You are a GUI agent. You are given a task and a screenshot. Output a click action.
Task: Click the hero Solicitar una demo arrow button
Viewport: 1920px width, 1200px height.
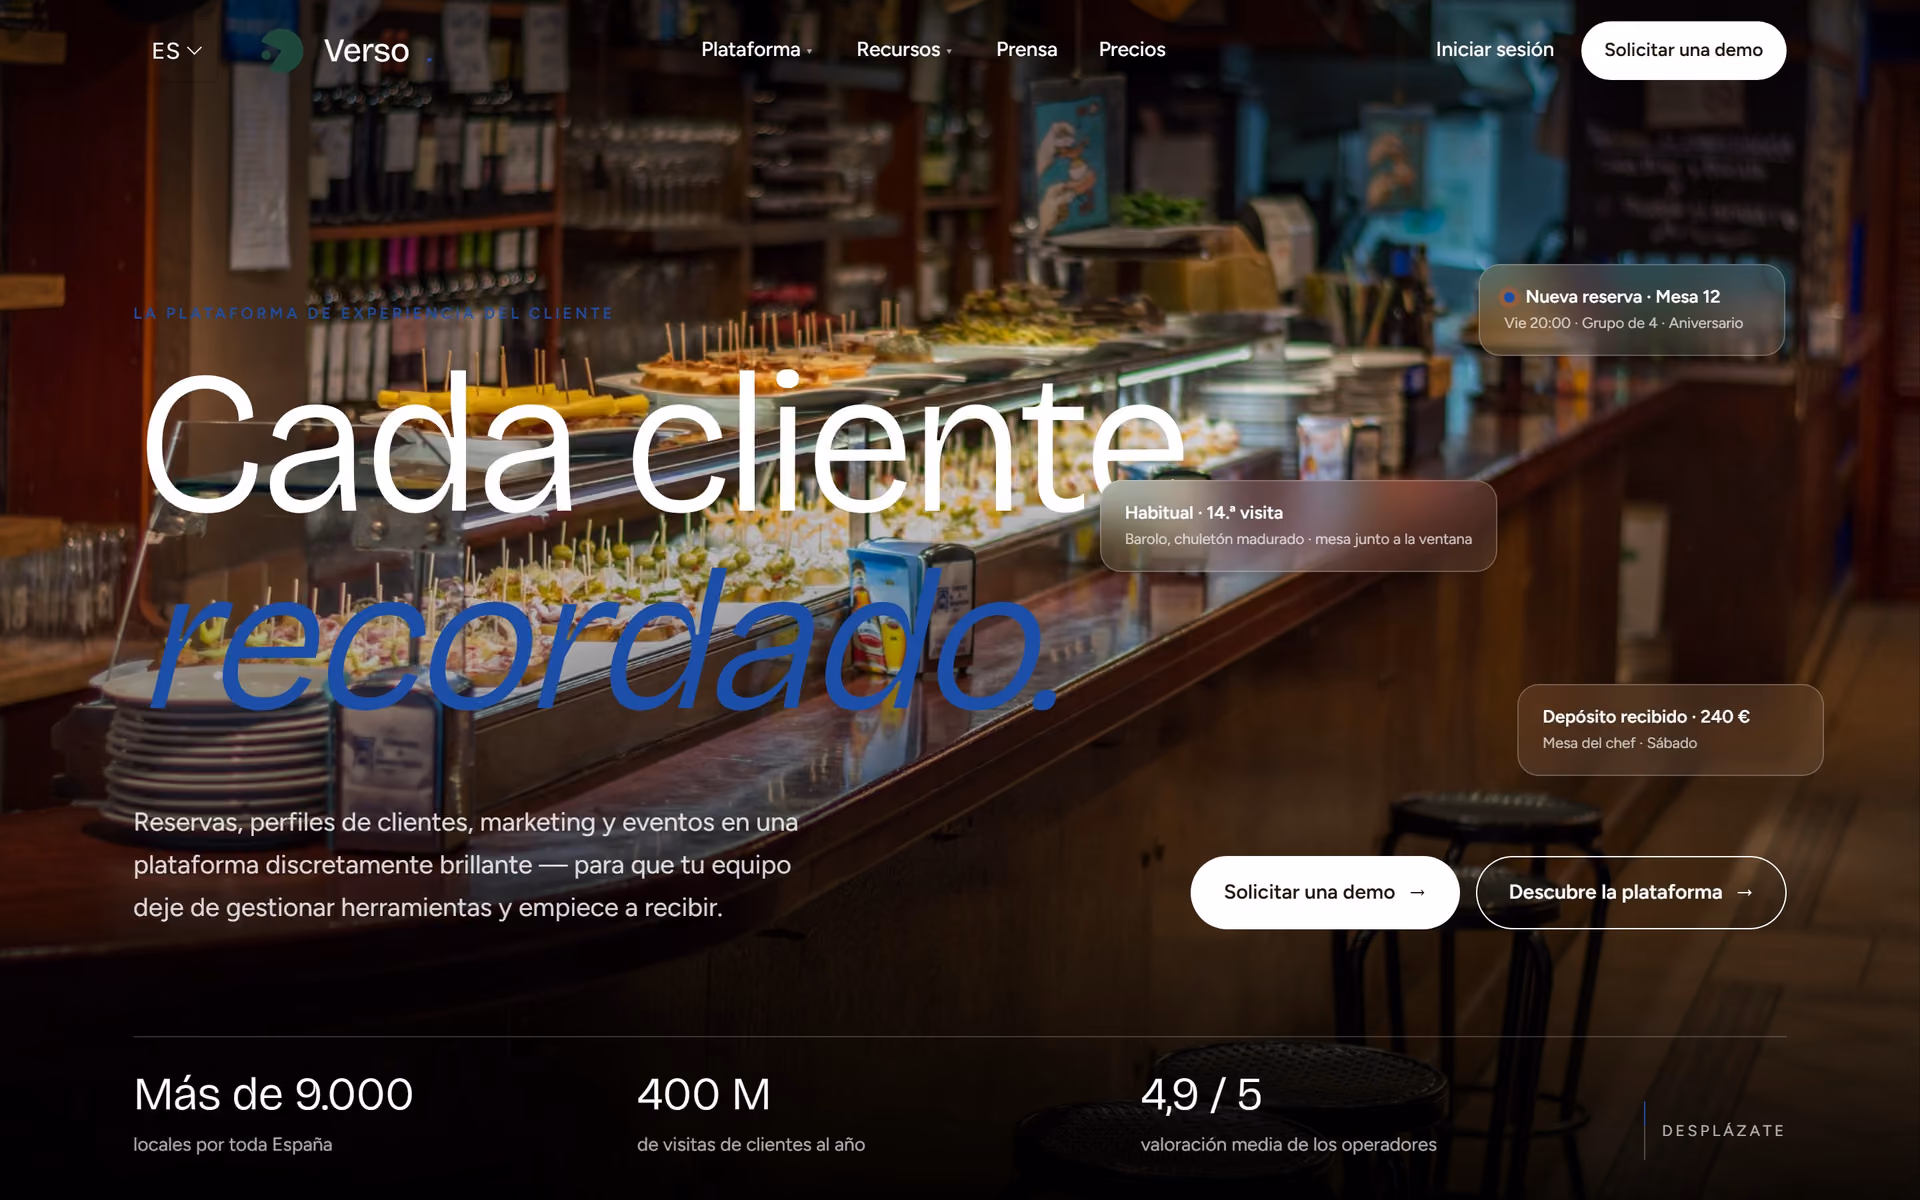1324,892
